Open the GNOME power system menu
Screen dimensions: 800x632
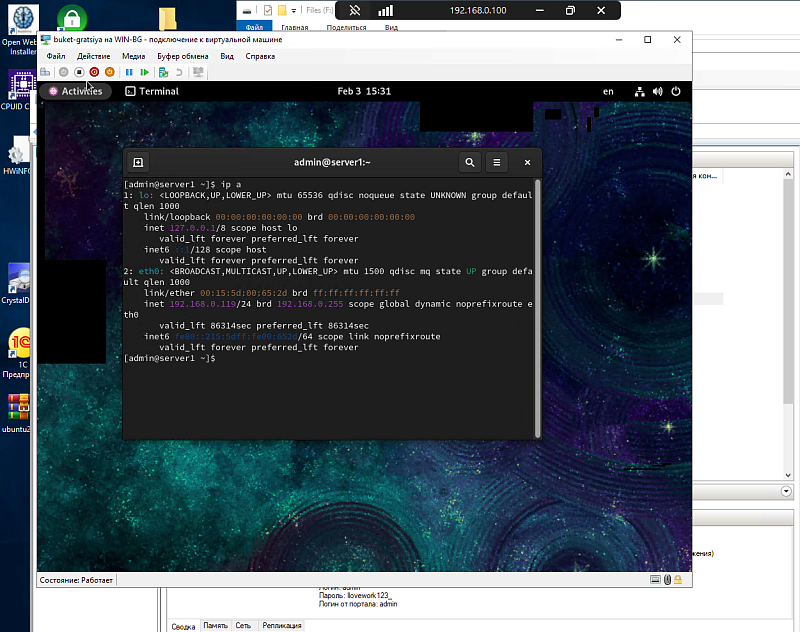(677, 91)
